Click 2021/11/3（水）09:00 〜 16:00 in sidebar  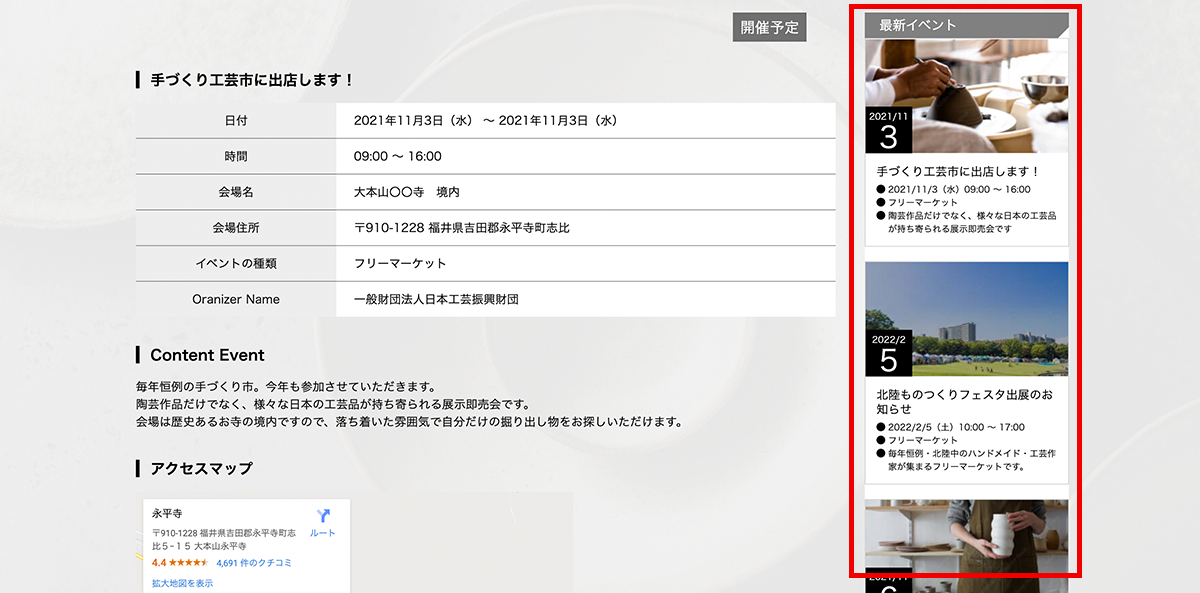pyautogui.click(x=959, y=189)
